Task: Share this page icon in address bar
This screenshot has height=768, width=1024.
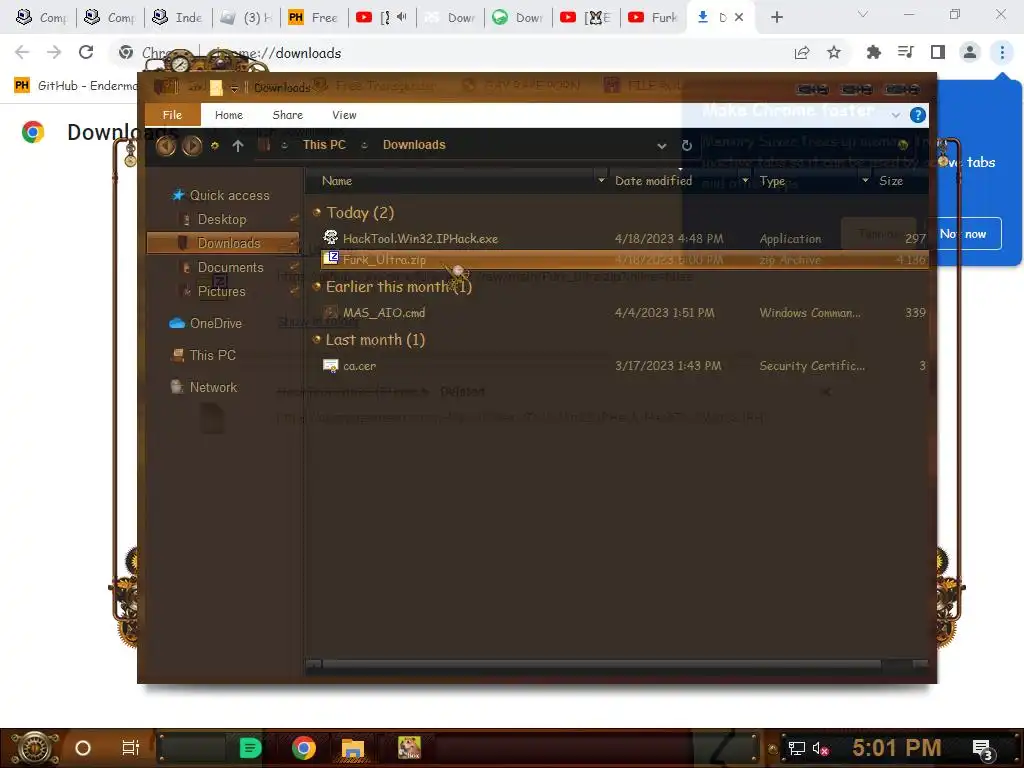Action: (802, 52)
